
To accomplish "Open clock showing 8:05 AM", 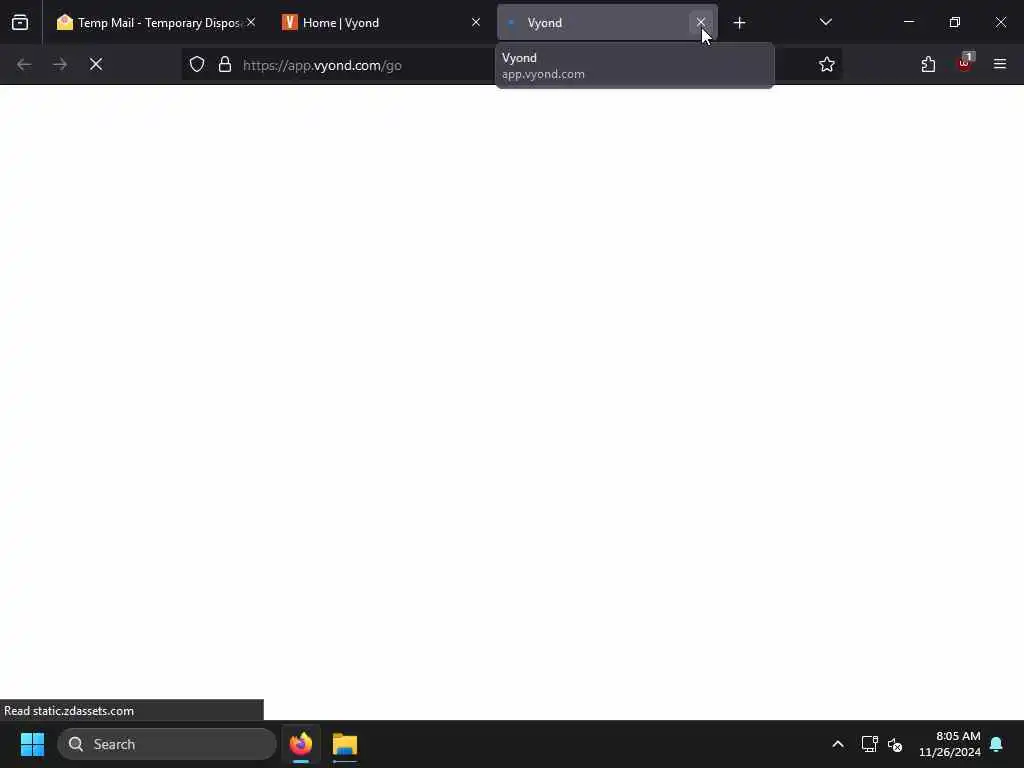I will tap(950, 744).
